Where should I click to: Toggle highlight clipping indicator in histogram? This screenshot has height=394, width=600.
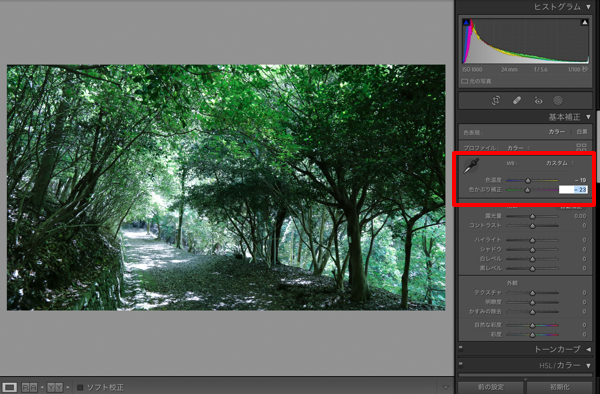(x=585, y=23)
